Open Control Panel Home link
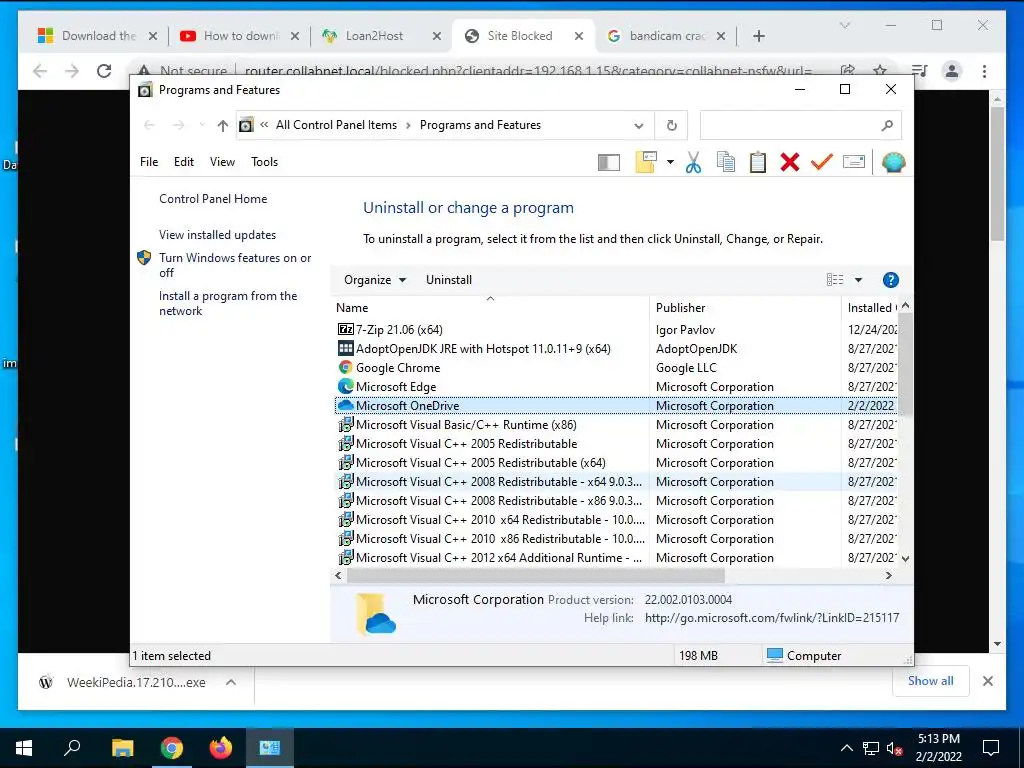Image resolution: width=1024 pixels, height=768 pixels. coord(213,199)
